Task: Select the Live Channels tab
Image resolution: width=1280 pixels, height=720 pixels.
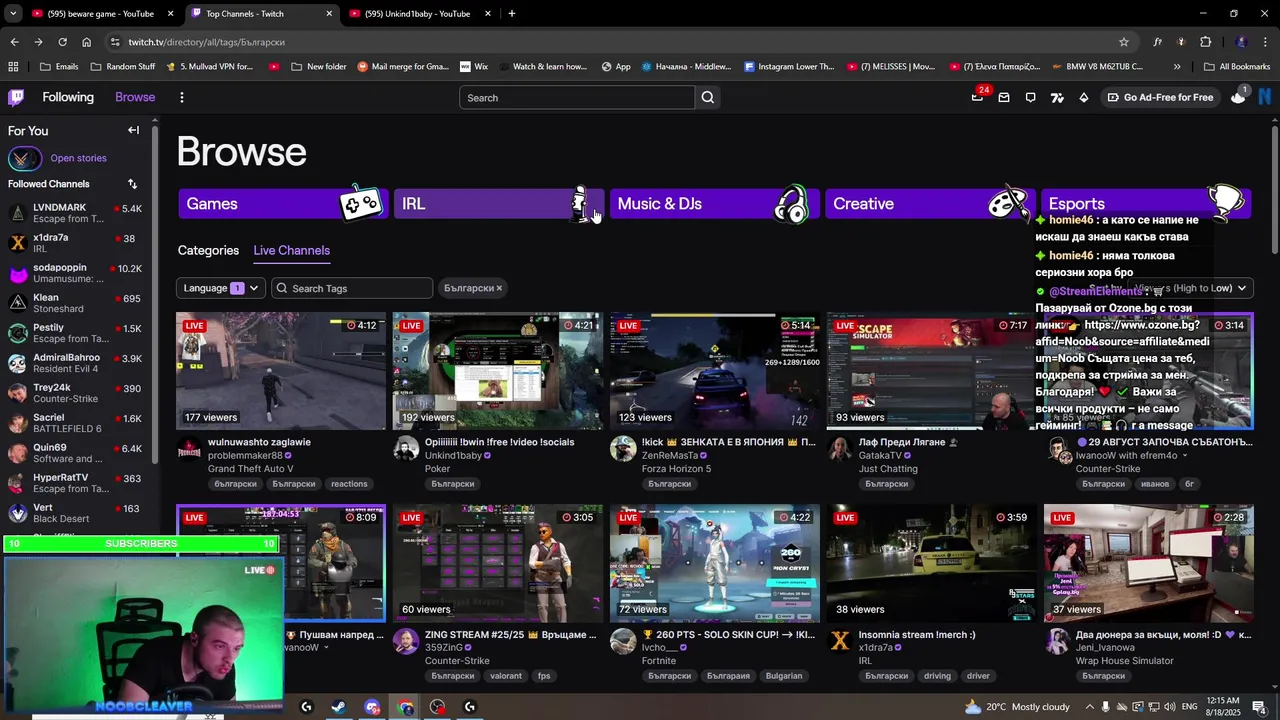Action: 291,250
